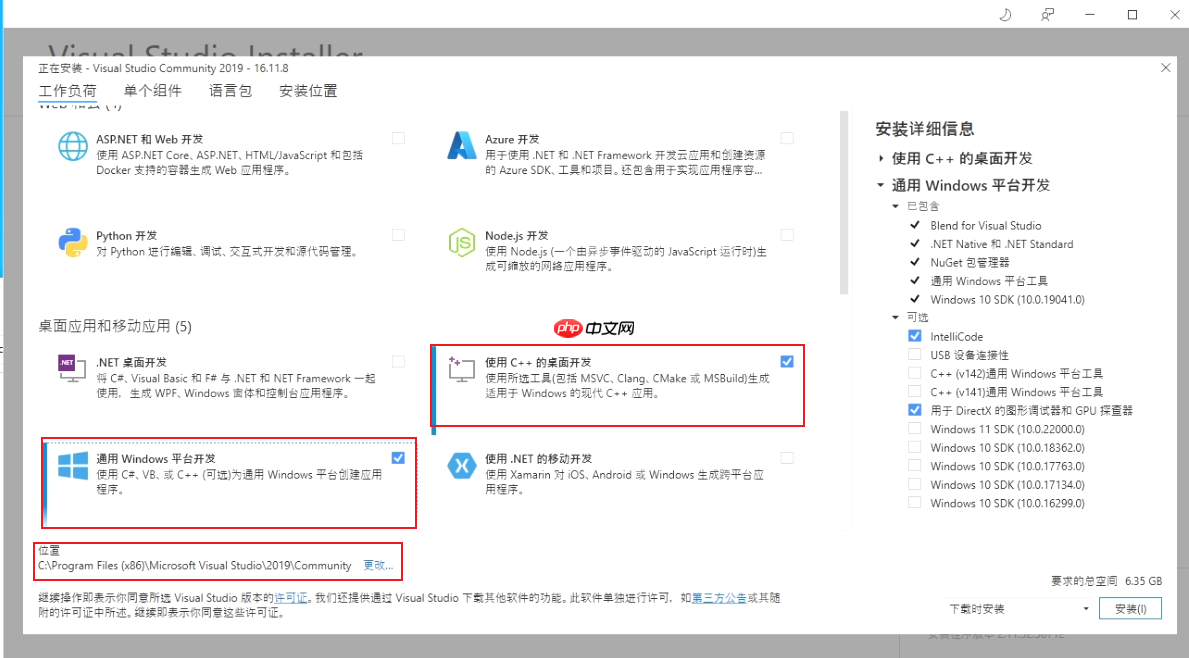Enable the IntelliCode optional component

point(914,335)
